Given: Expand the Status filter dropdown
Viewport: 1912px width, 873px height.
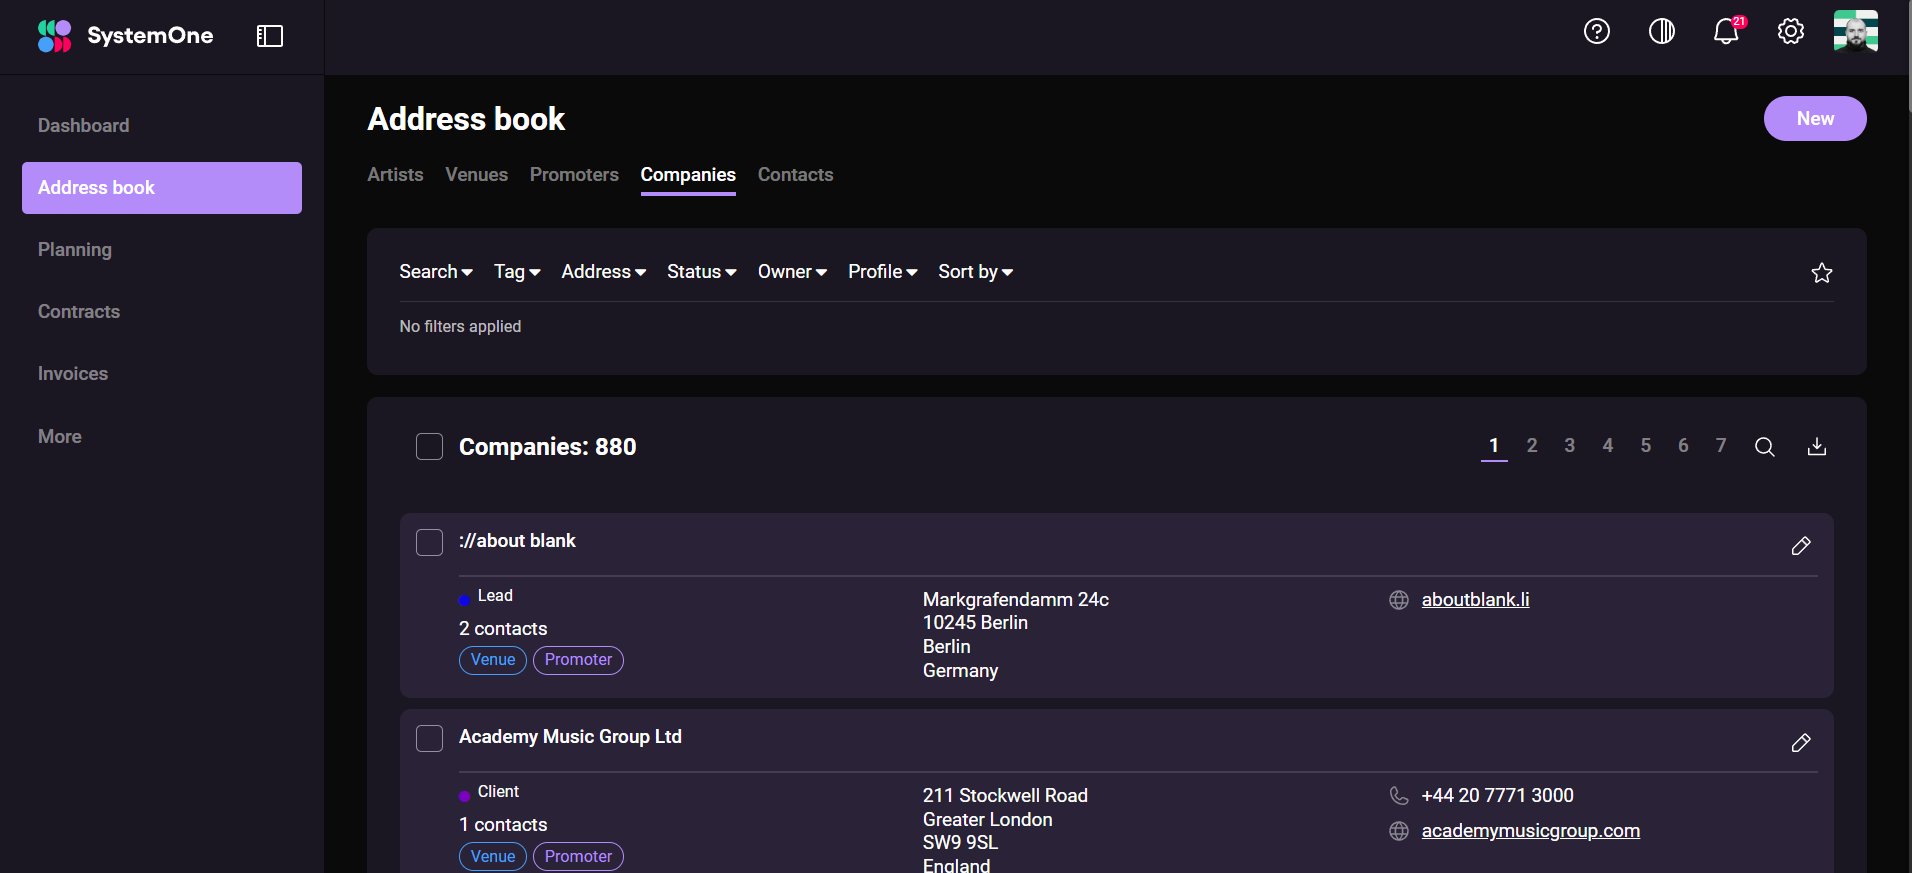Looking at the screenshot, I should point(702,272).
